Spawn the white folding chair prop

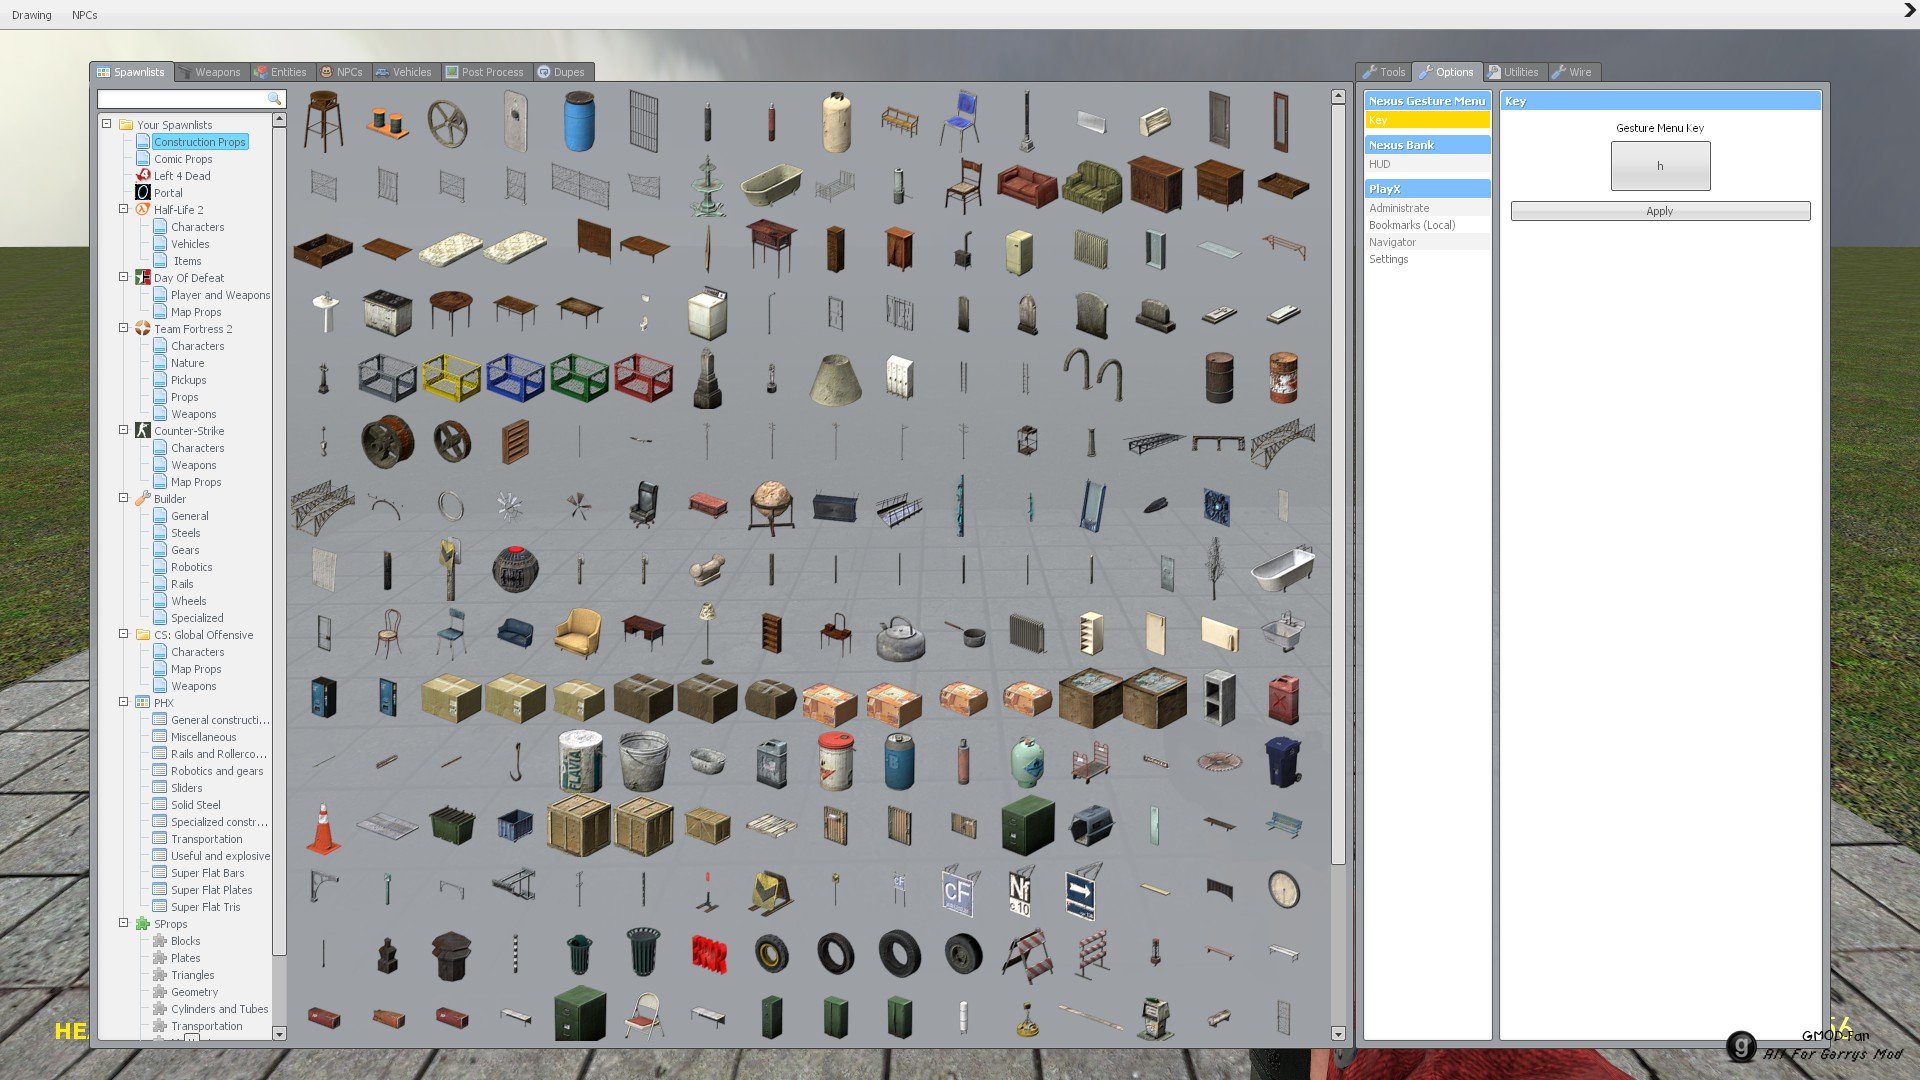pos(643,1016)
